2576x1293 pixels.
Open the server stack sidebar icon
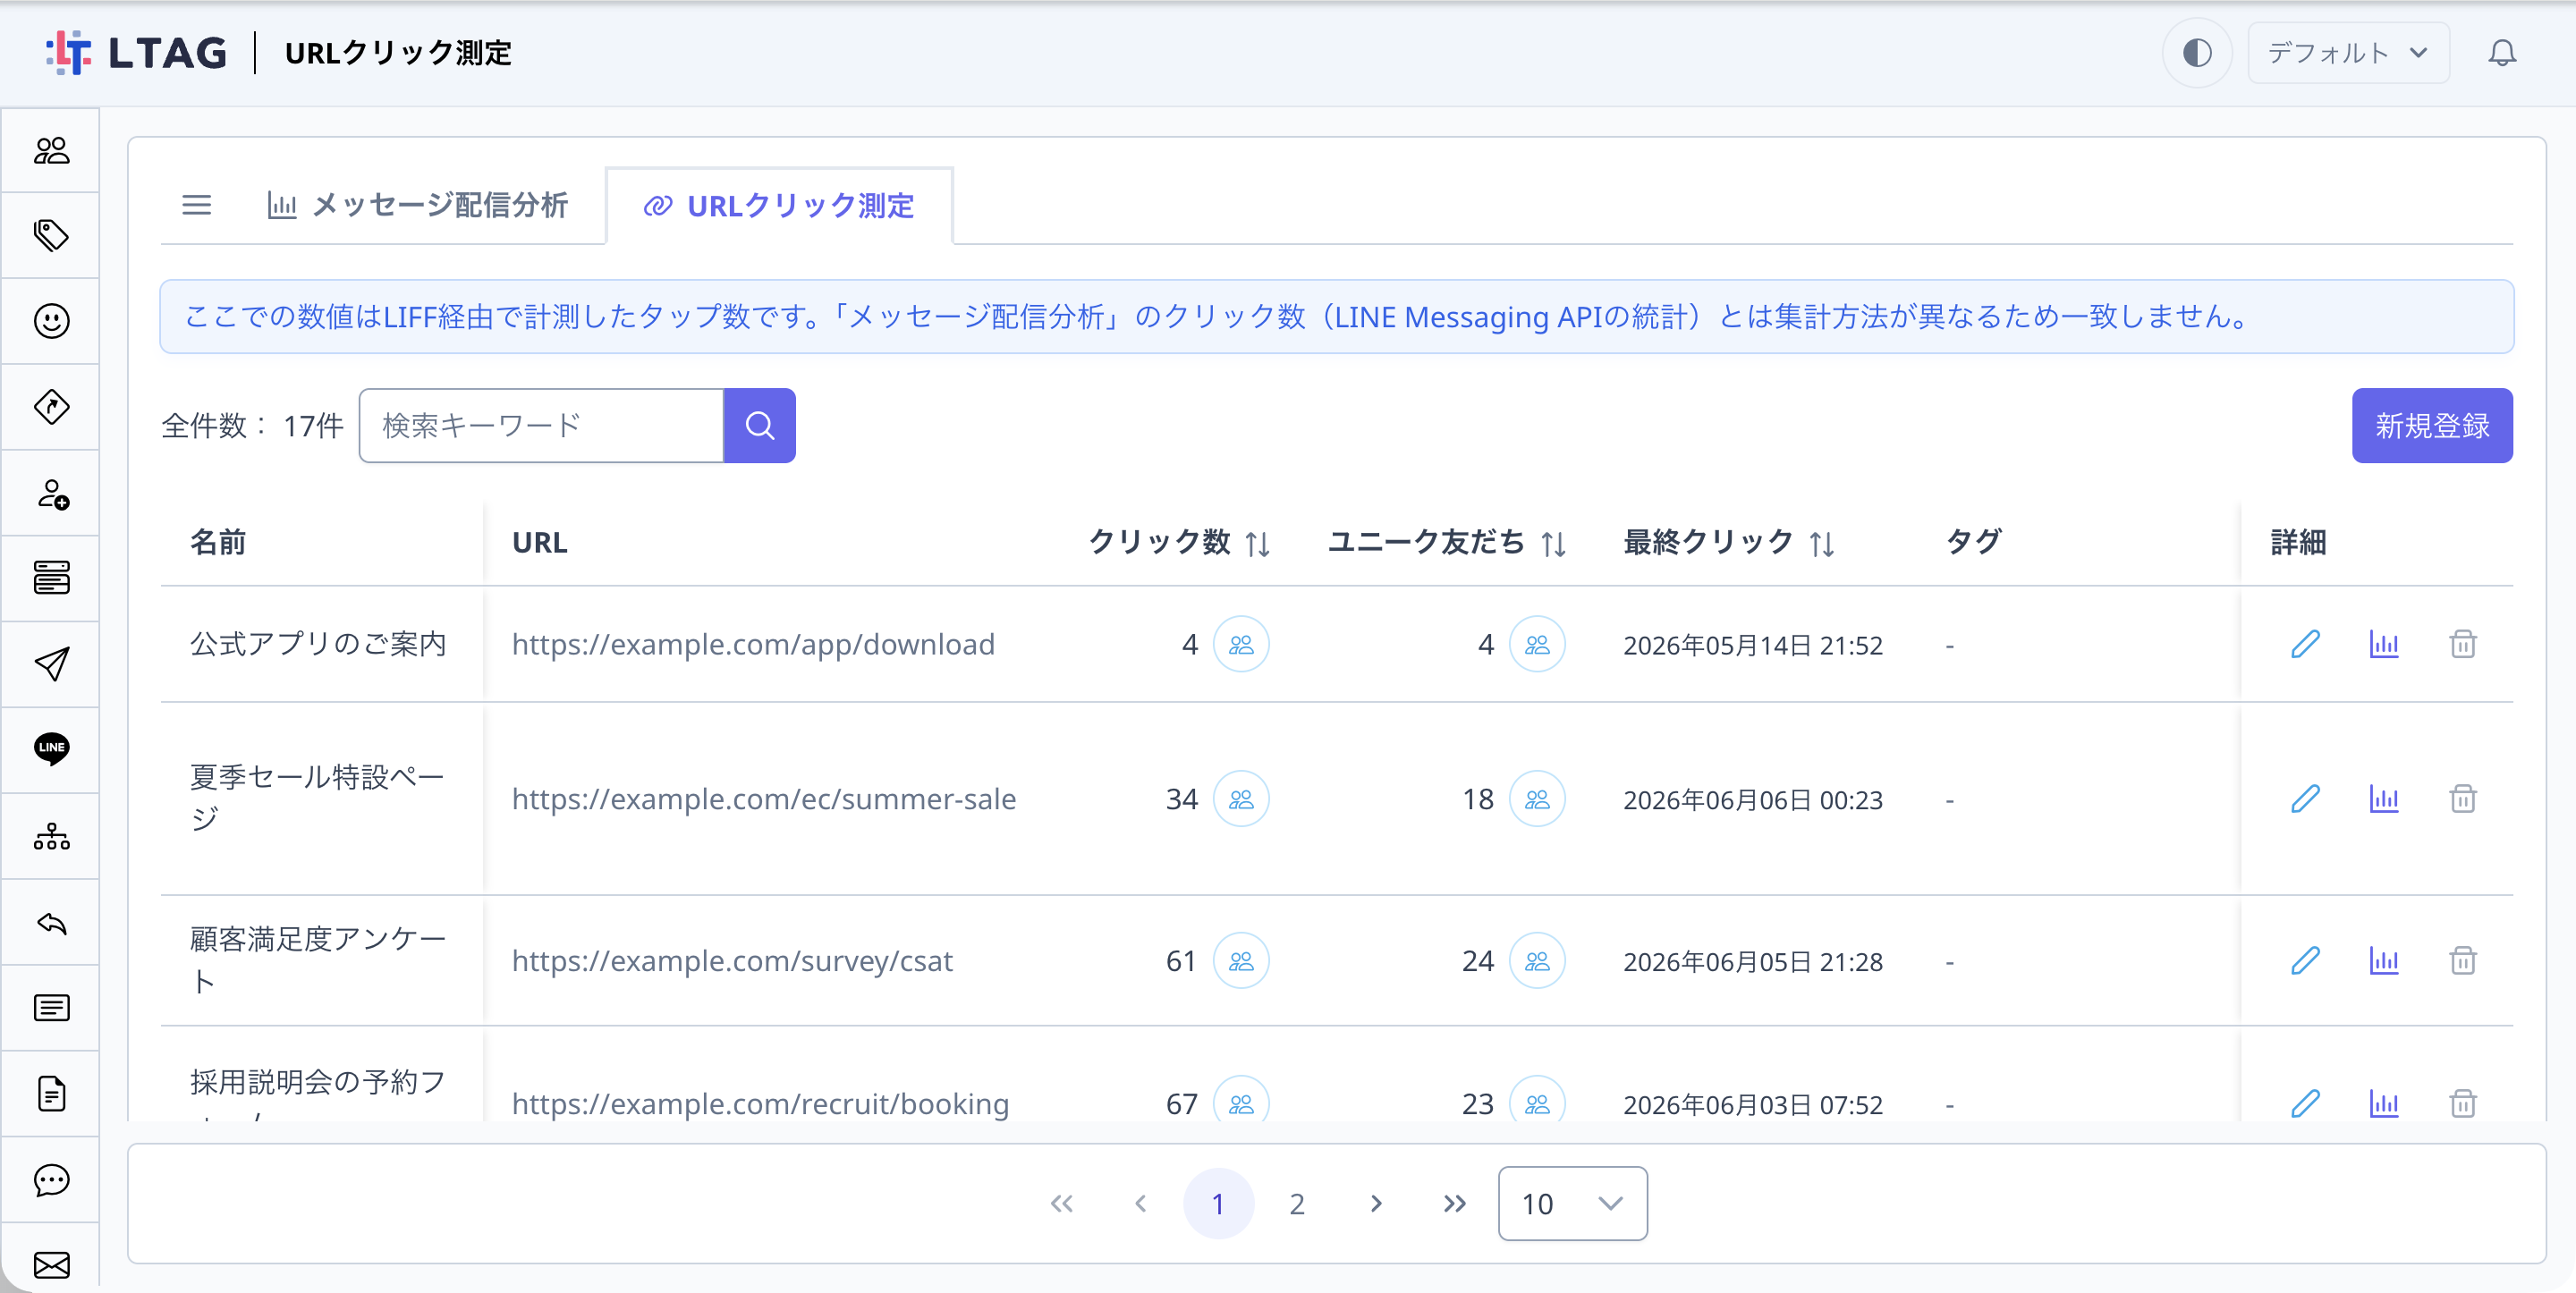point(51,578)
